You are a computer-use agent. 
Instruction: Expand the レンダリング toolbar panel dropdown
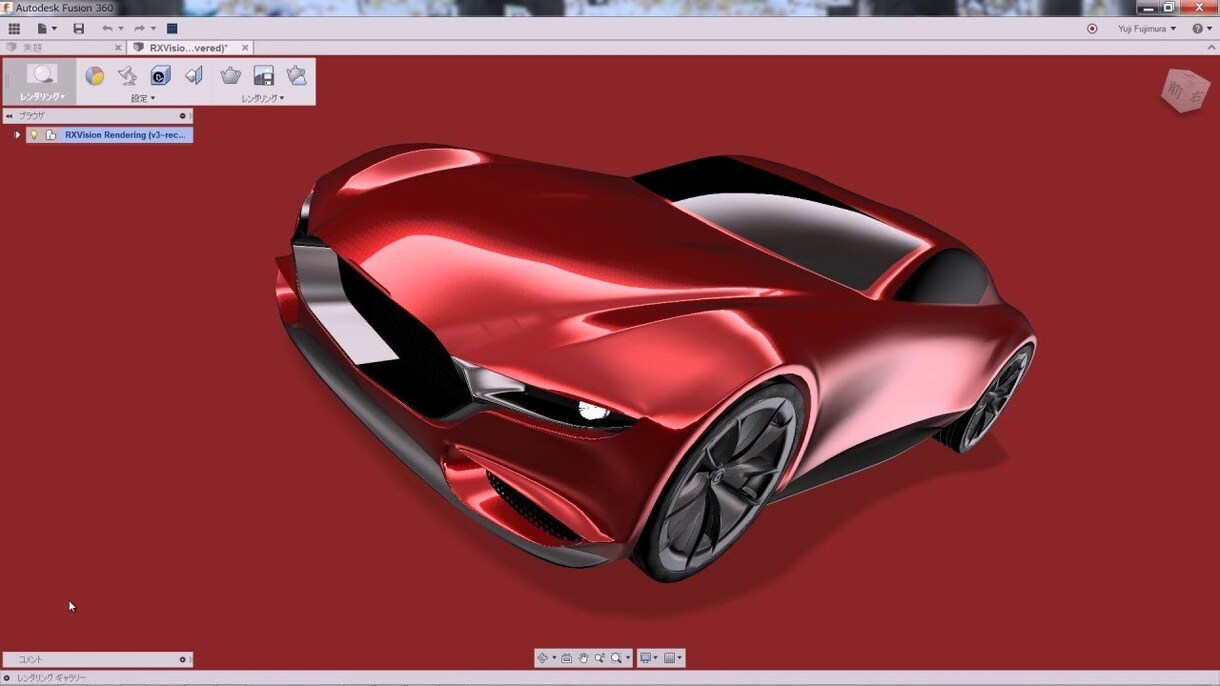(263, 98)
